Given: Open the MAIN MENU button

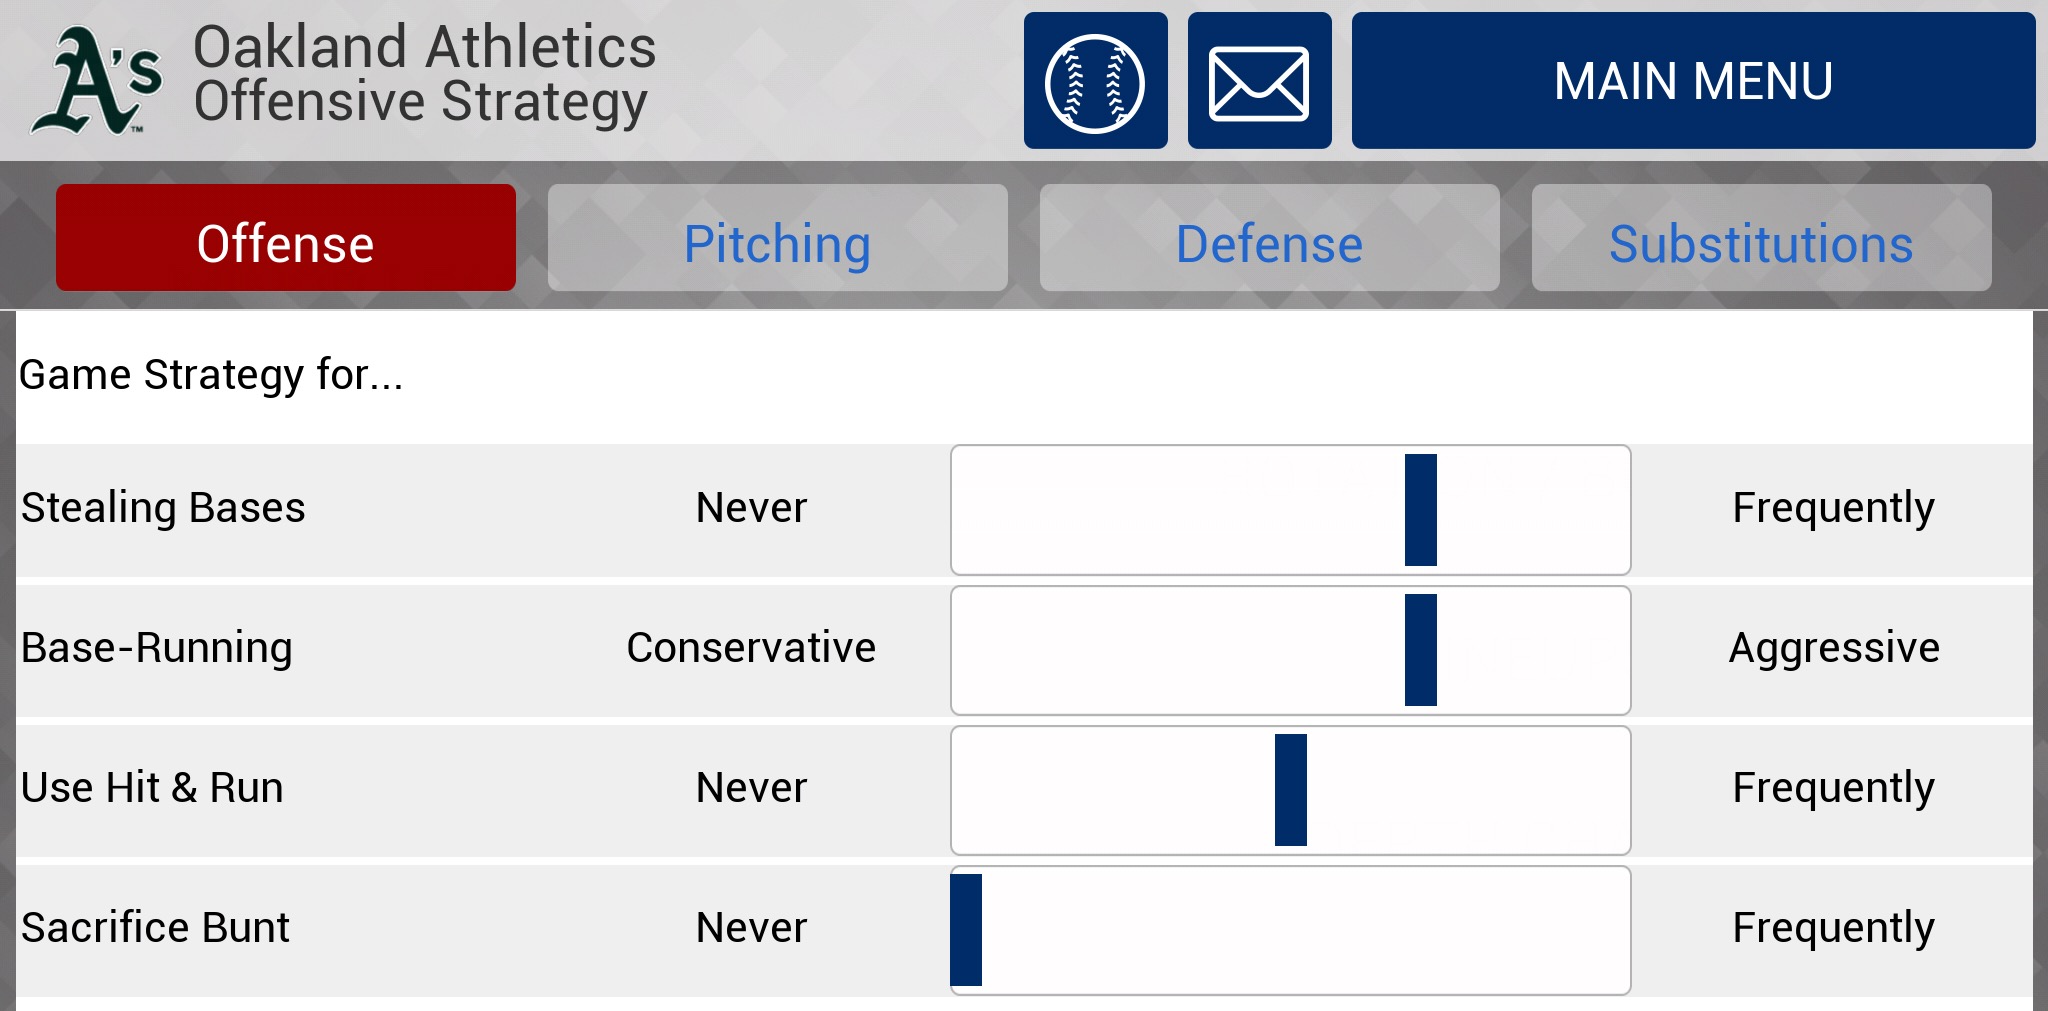Looking at the screenshot, I should click(x=1692, y=81).
